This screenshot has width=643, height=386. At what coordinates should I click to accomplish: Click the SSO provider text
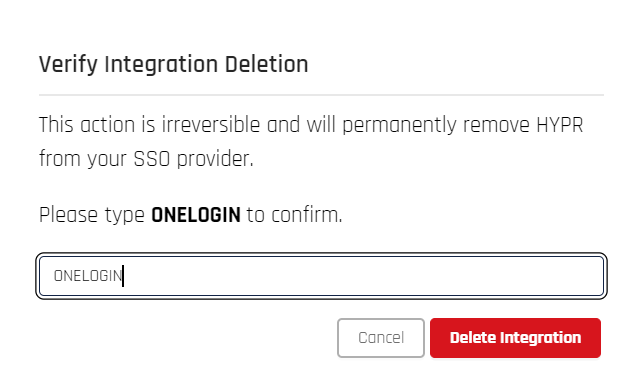[194, 159]
